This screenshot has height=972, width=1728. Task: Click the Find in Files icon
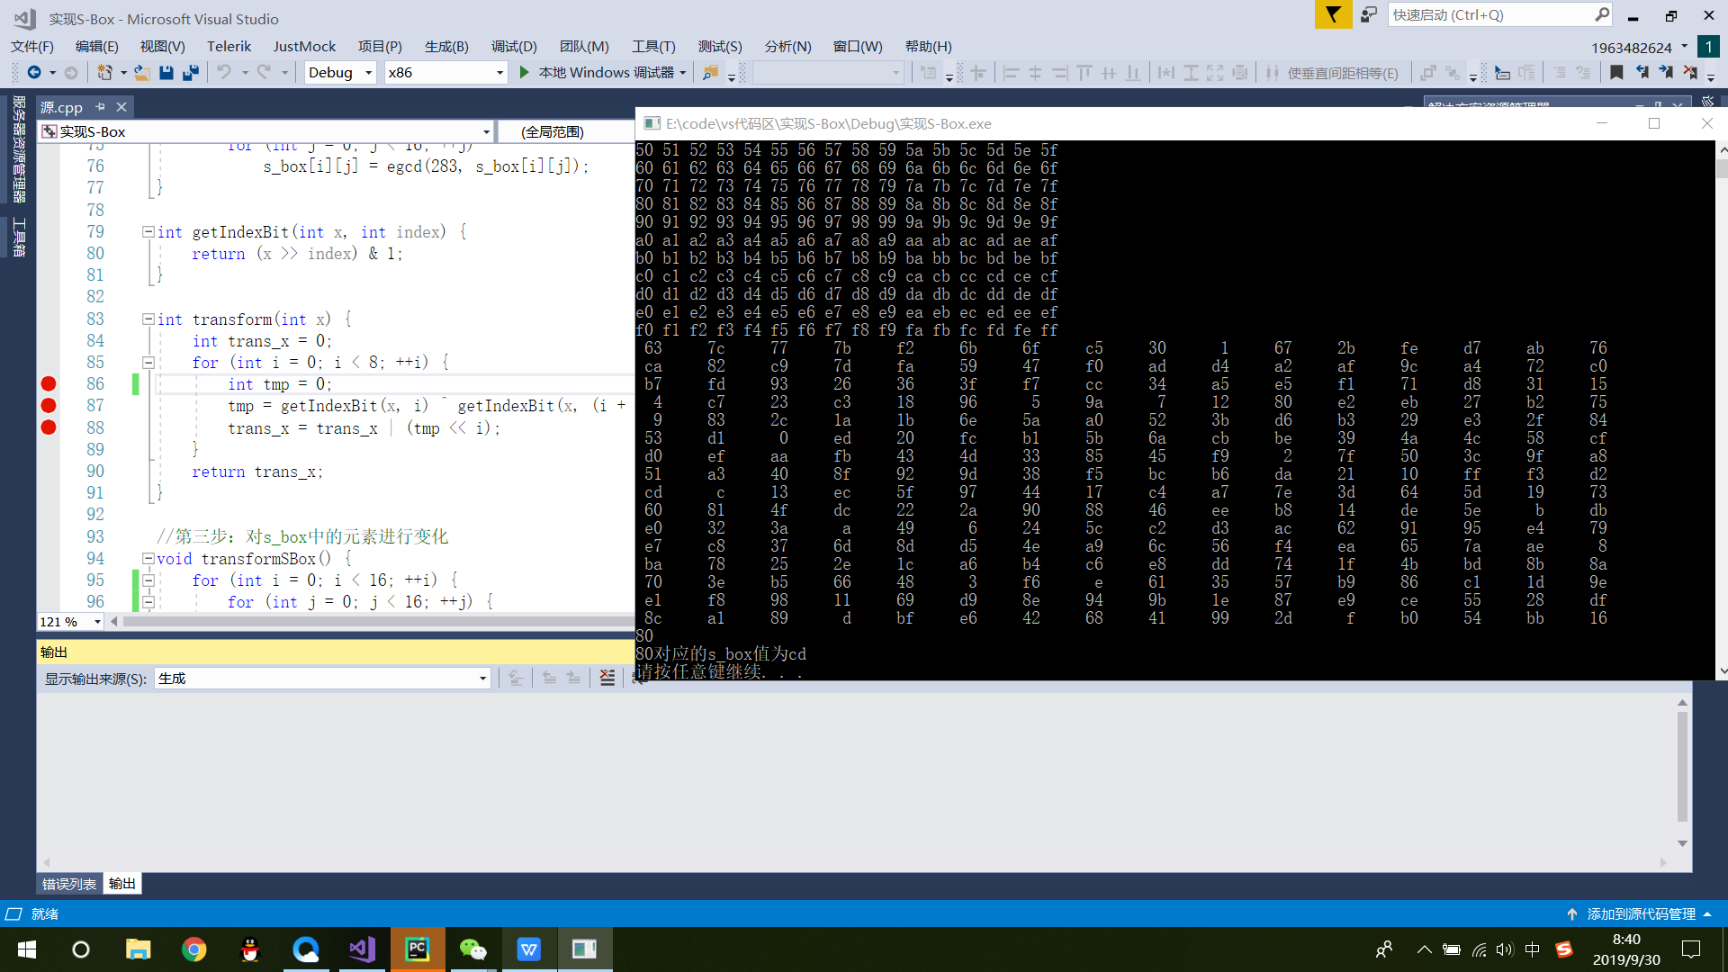tap(710, 72)
